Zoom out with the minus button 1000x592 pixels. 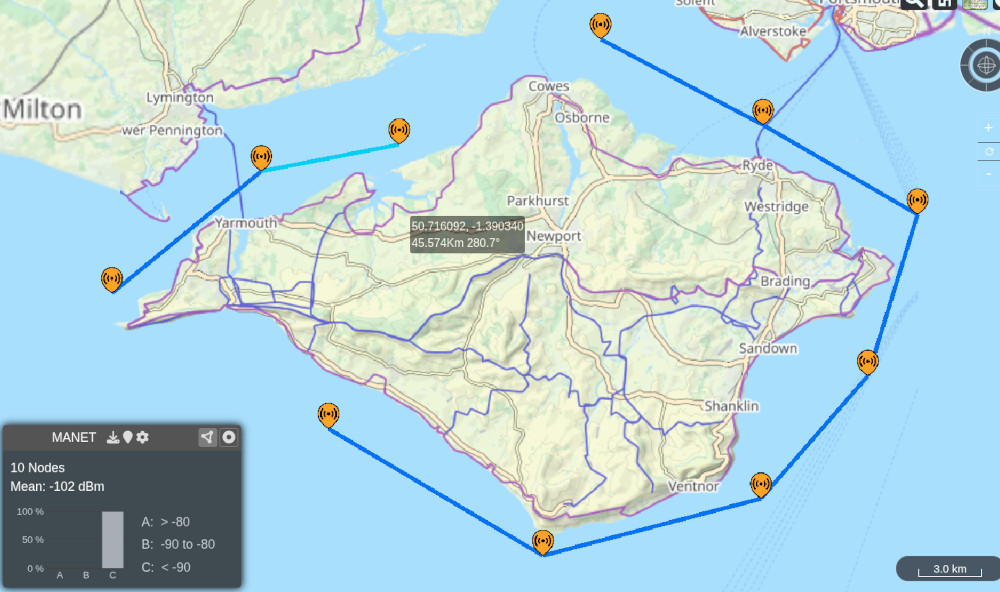coord(988,174)
